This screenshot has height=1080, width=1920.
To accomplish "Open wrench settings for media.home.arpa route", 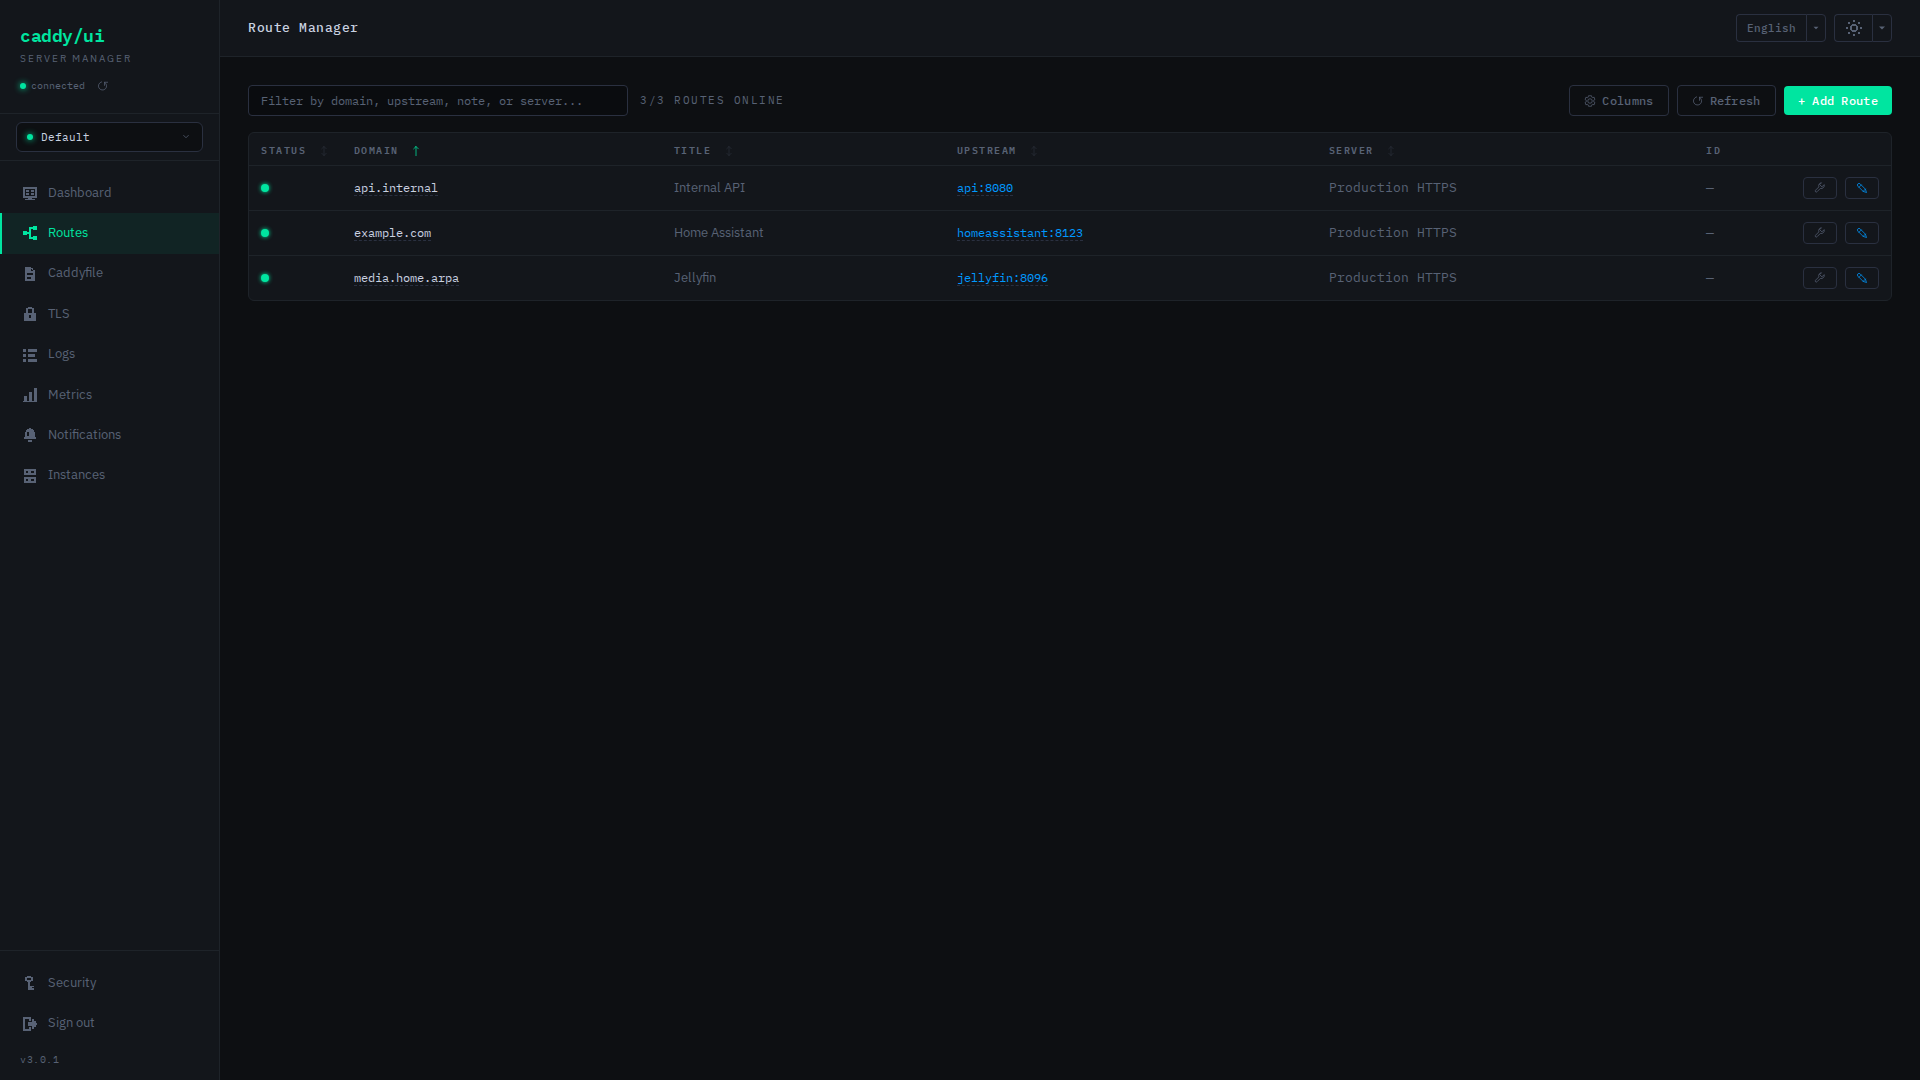I will pyautogui.click(x=1819, y=278).
